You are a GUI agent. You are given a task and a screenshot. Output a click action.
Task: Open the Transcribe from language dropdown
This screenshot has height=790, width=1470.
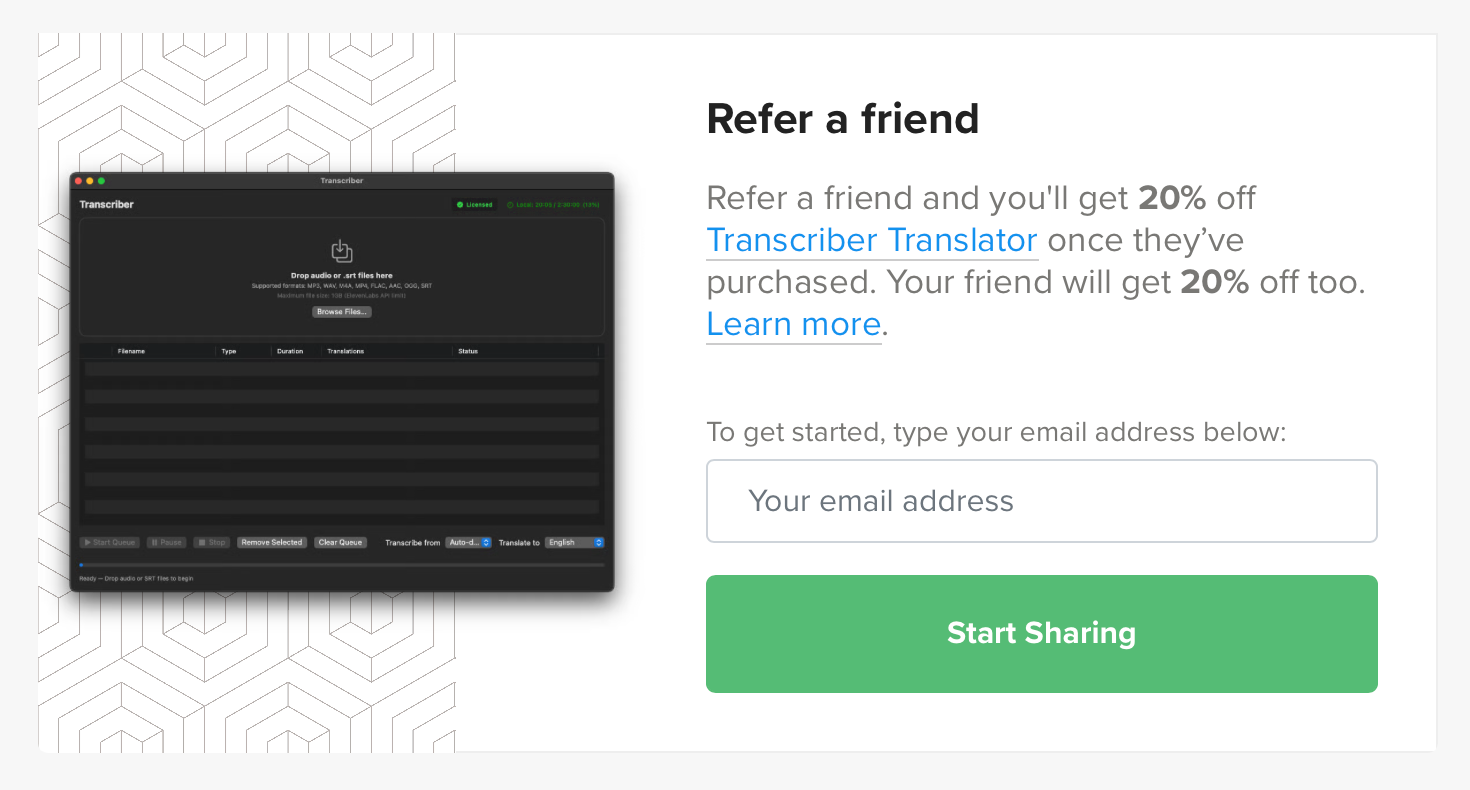point(468,542)
